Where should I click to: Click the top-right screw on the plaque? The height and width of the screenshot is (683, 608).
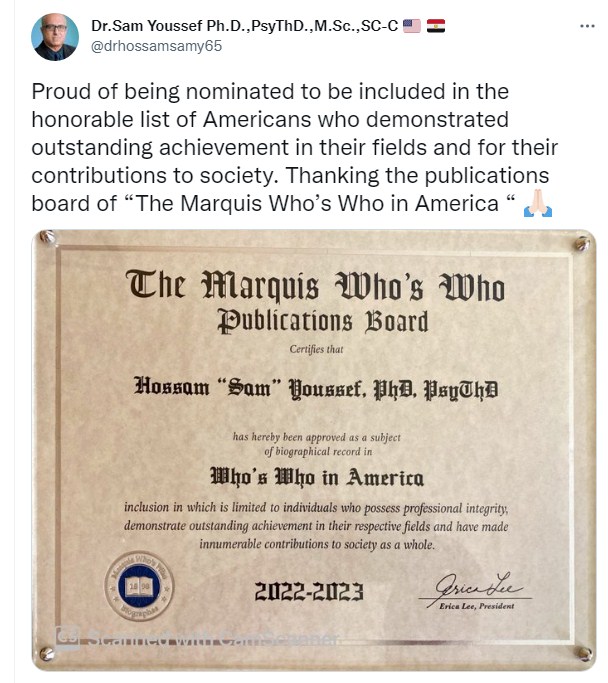click(581, 244)
